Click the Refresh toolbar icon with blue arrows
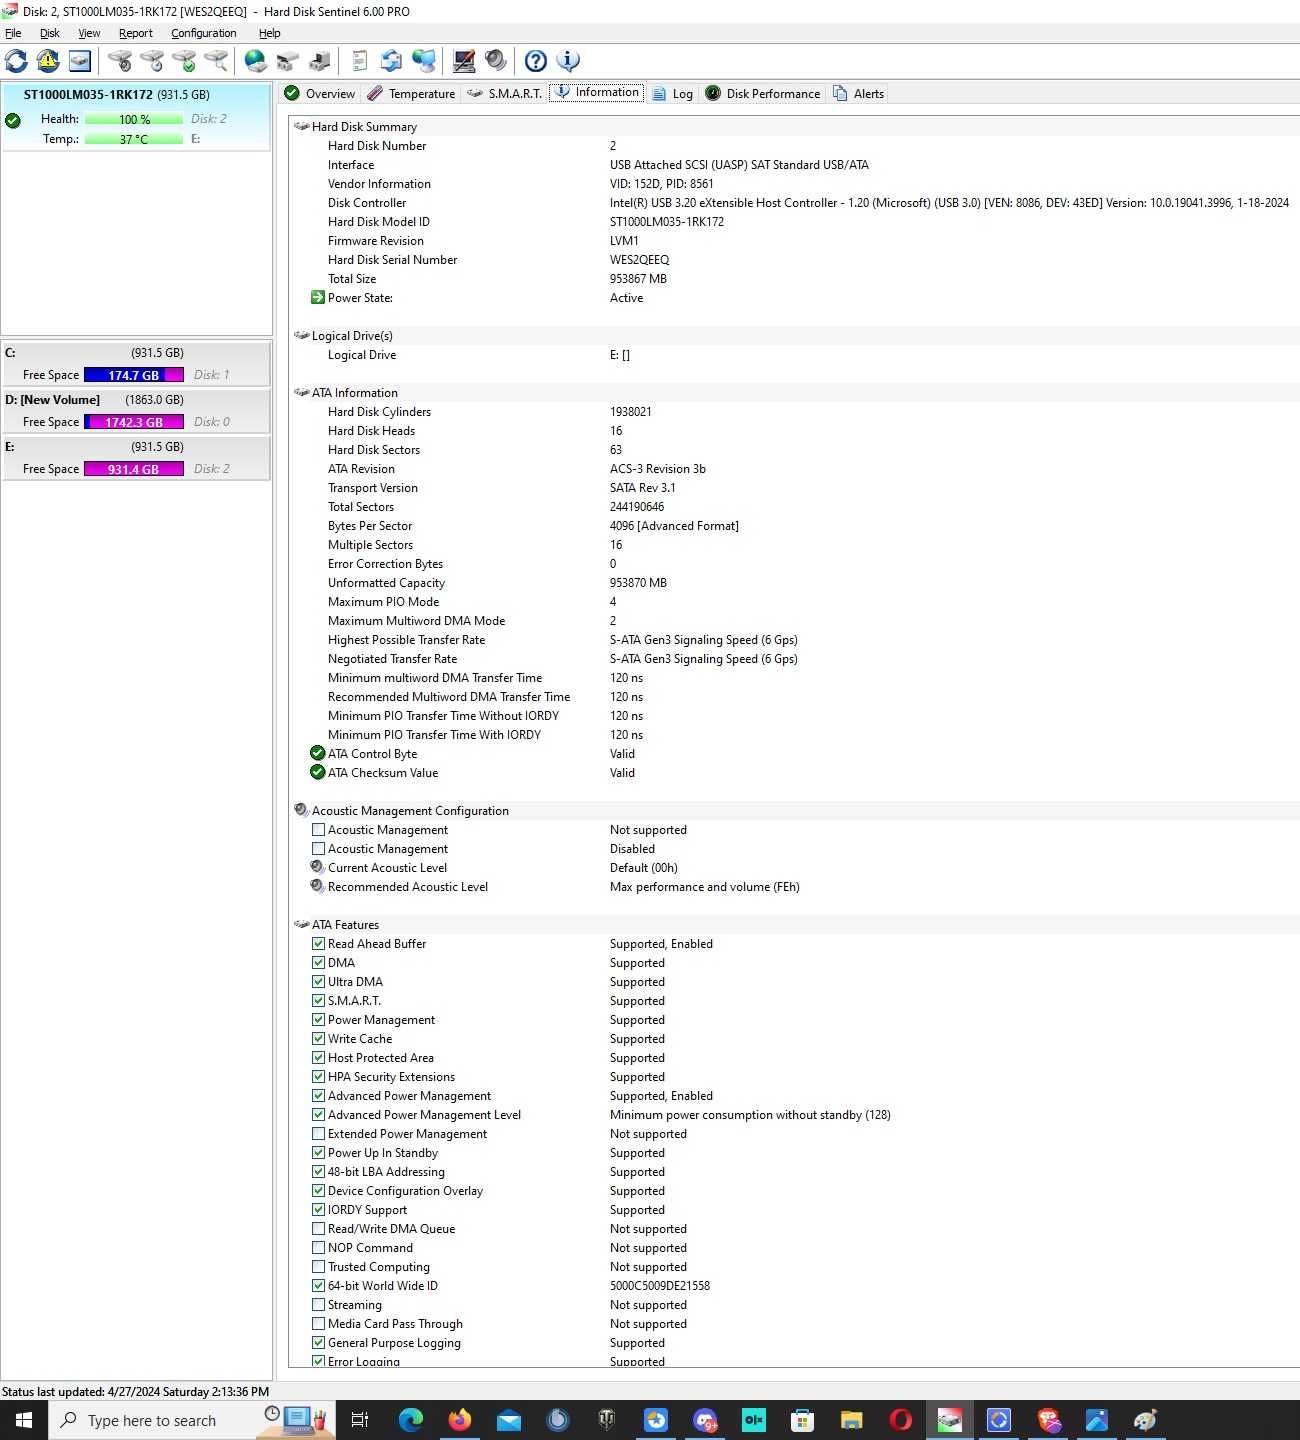 [x=16, y=61]
